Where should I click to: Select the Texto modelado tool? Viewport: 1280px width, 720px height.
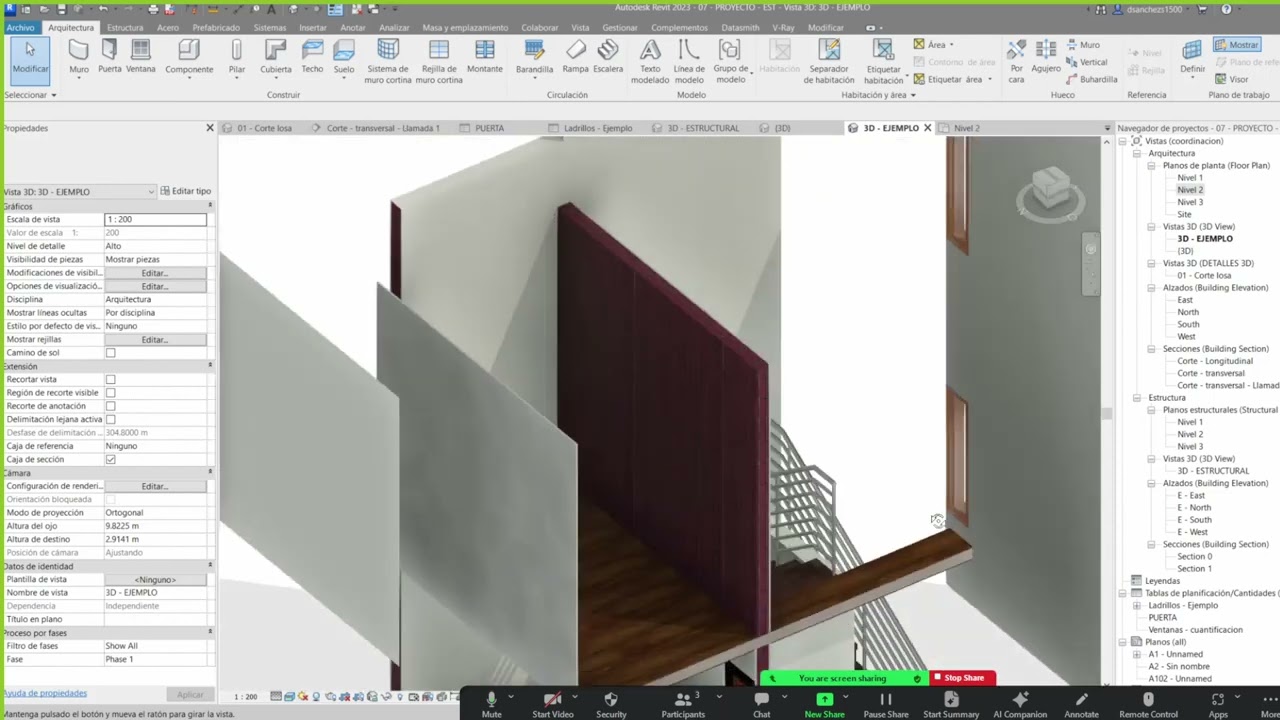click(x=650, y=61)
